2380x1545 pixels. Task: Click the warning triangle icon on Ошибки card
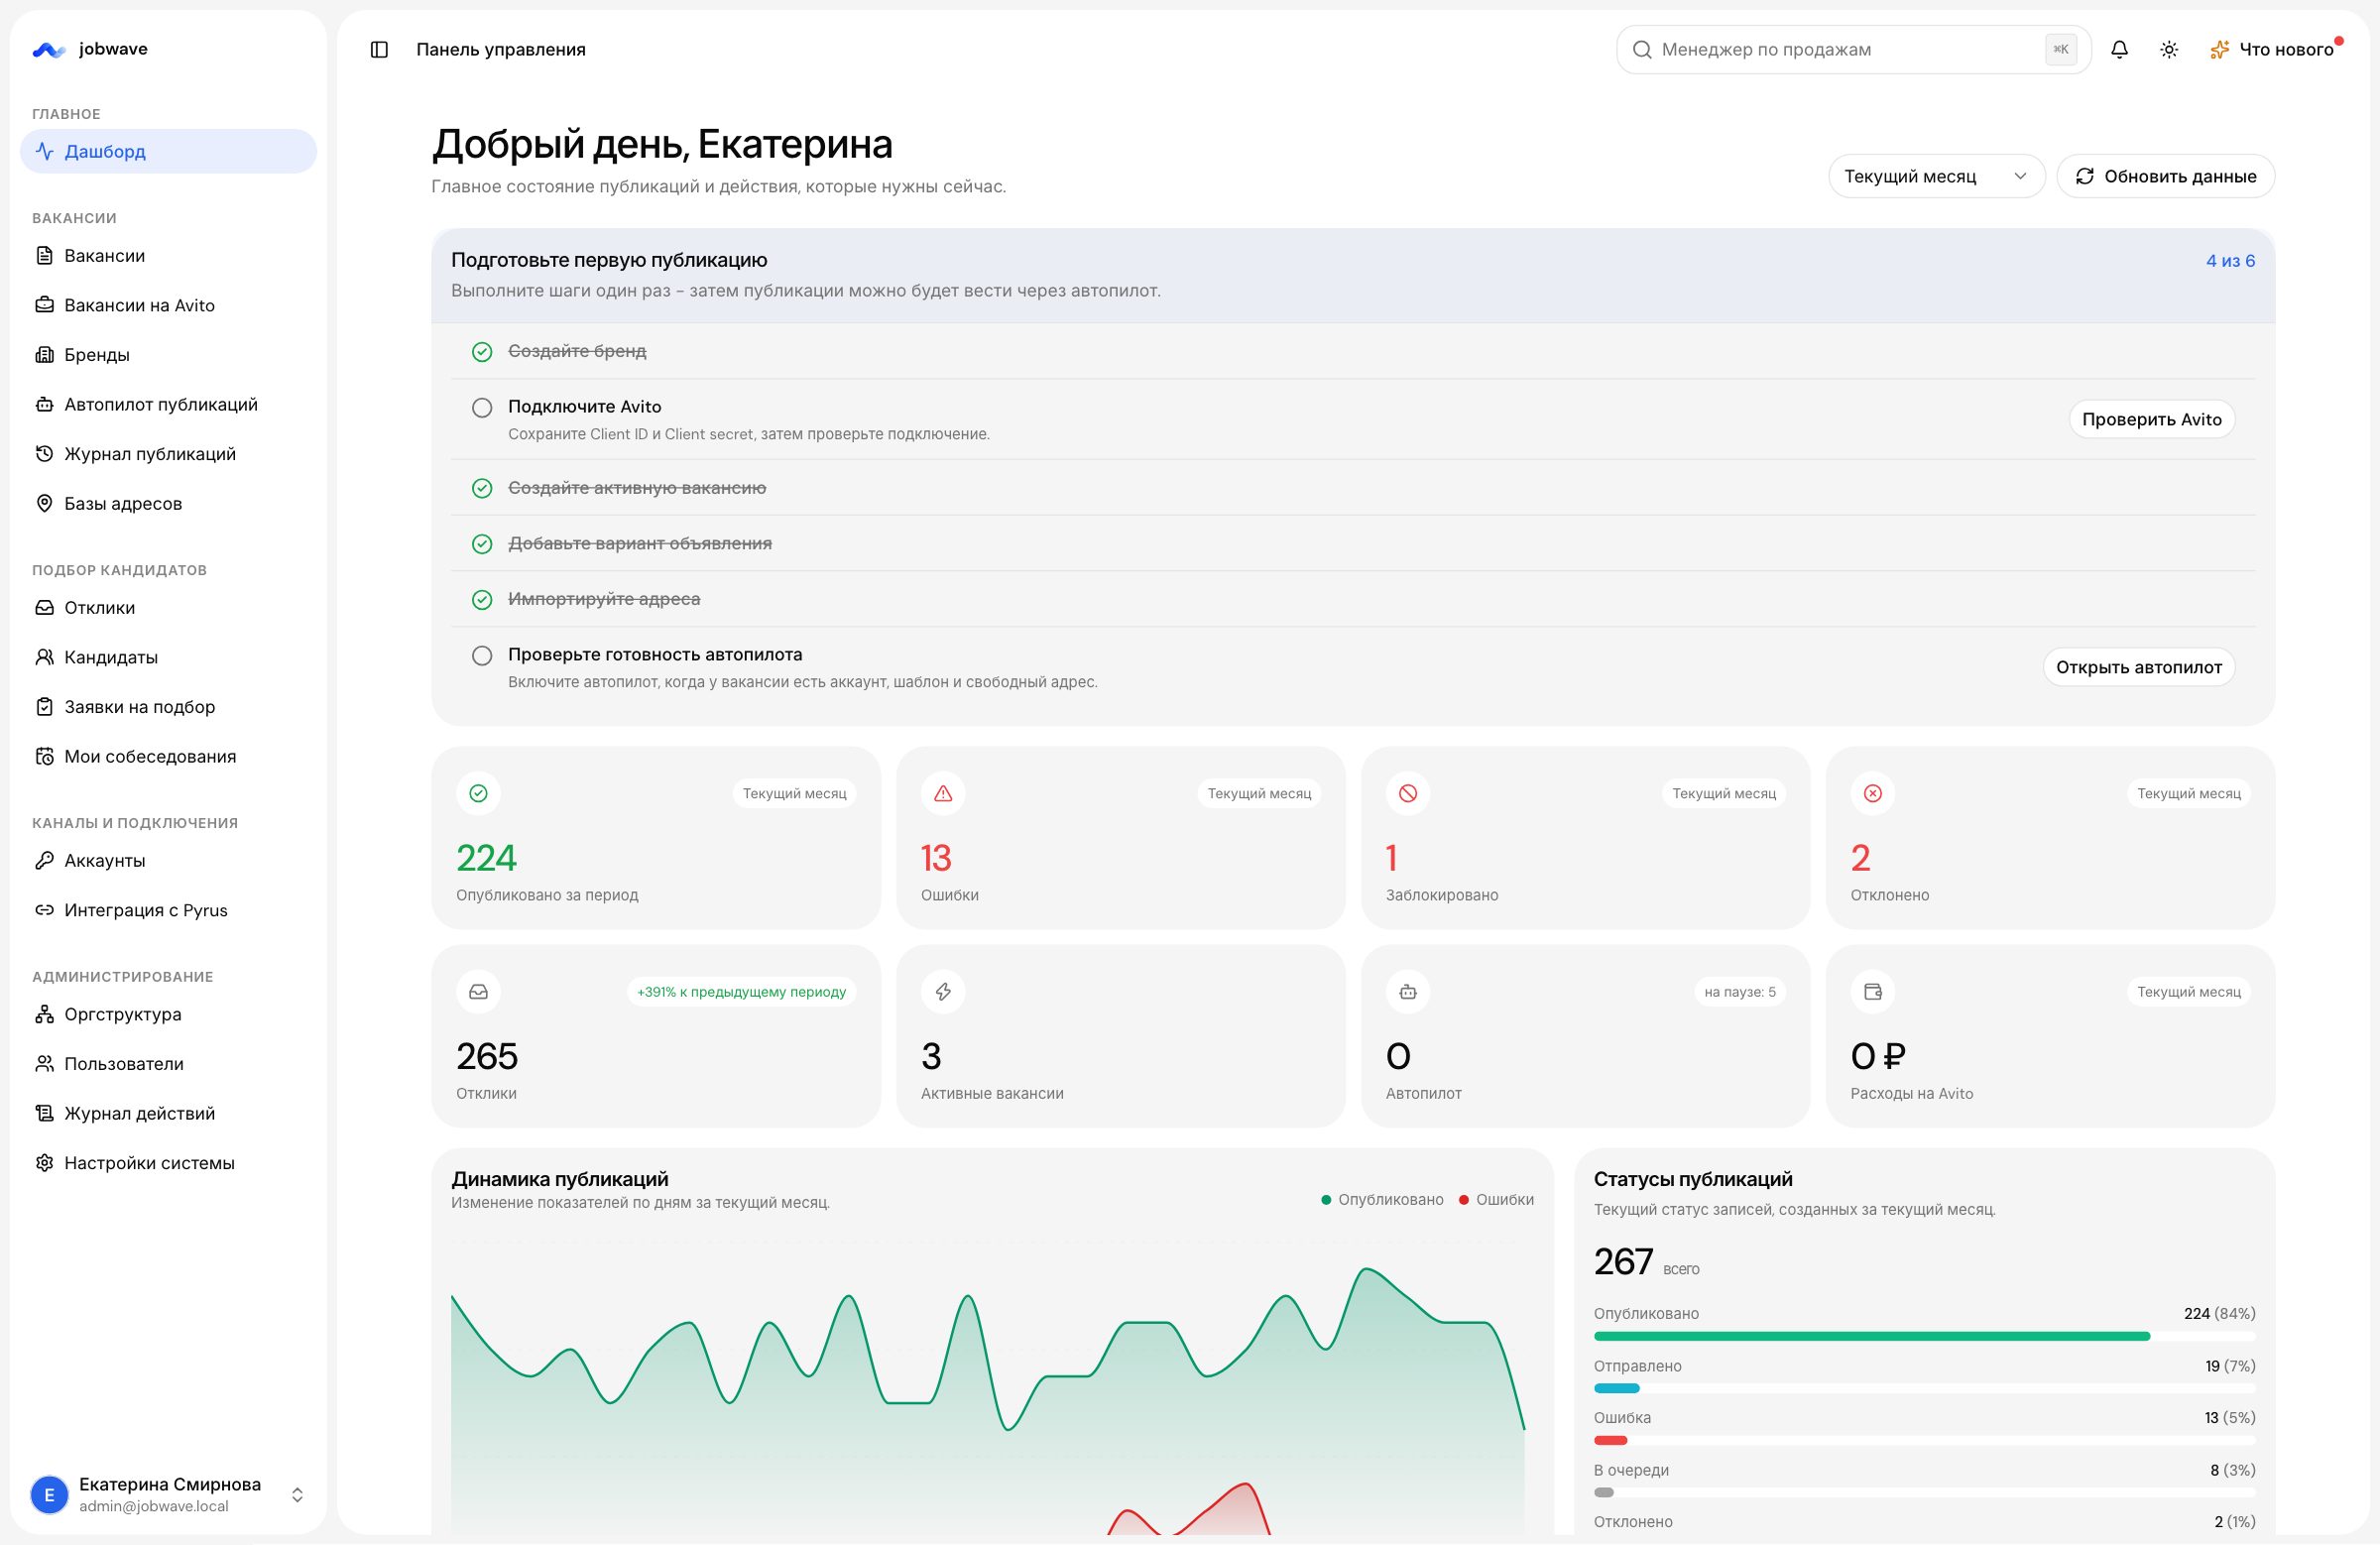pos(943,794)
